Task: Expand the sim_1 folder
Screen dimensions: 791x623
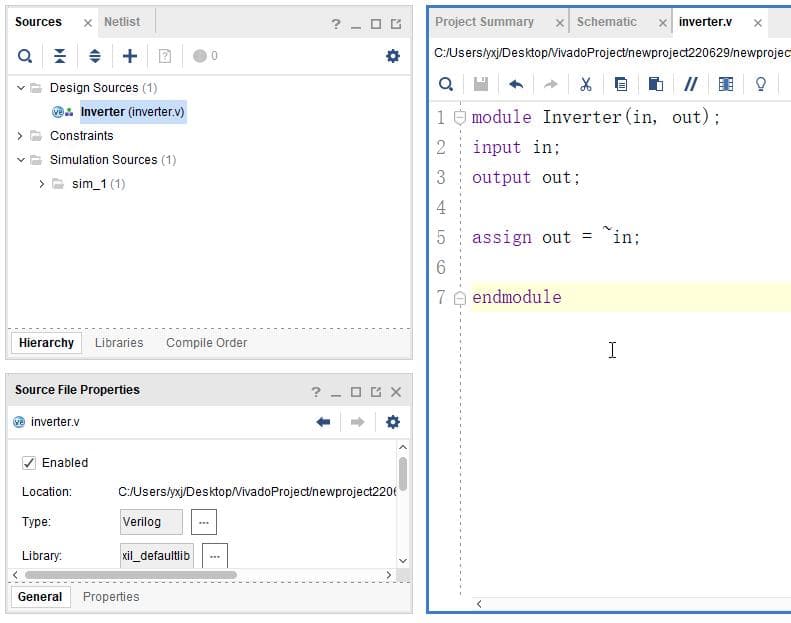Action: (x=42, y=184)
